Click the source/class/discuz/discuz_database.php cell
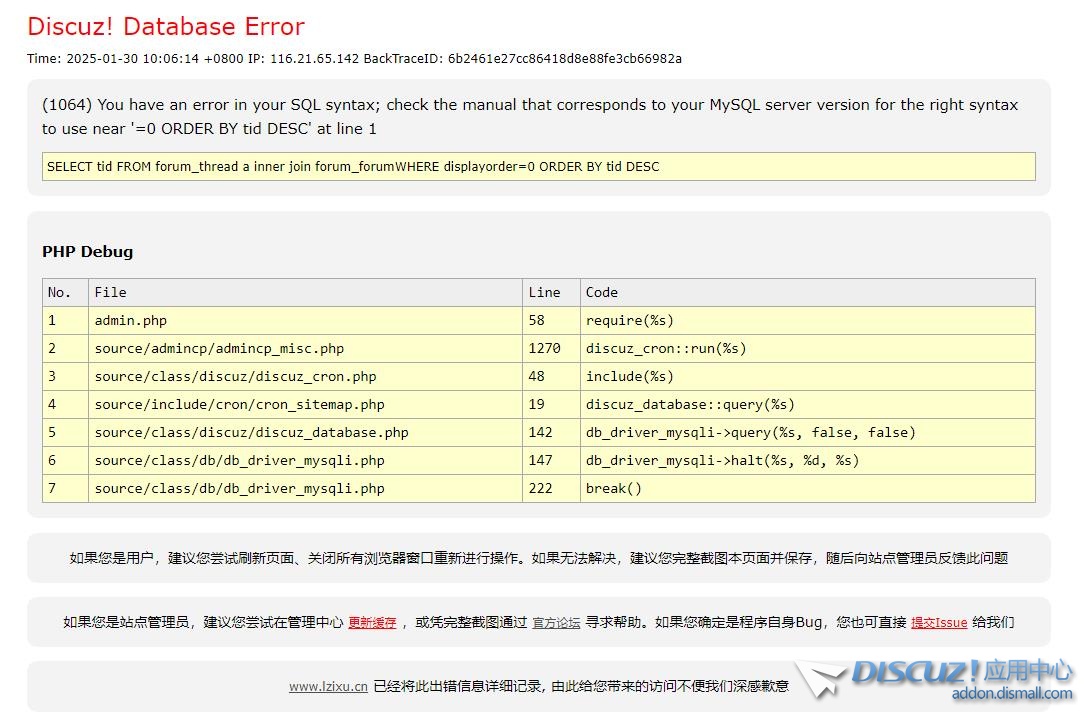 (x=305, y=432)
